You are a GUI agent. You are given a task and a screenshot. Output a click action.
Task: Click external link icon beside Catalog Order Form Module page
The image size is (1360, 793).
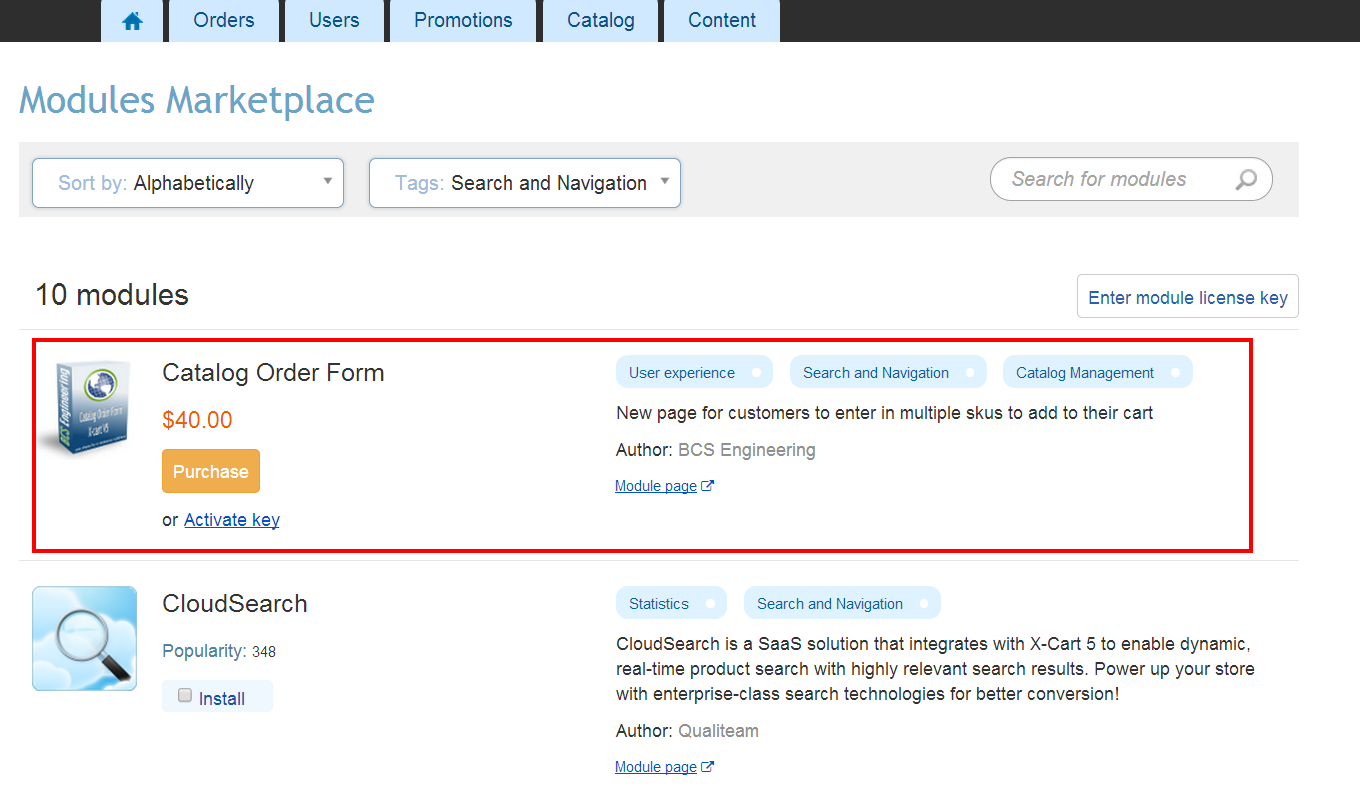pos(708,486)
